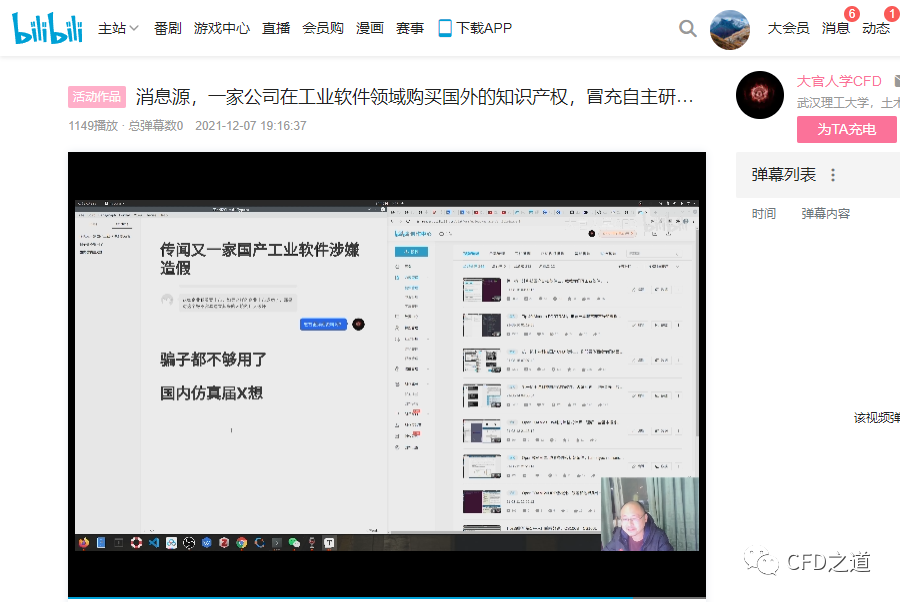This screenshot has width=900, height=602.
Task: Go to the 番剧 section
Action: [x=168, y=28]
